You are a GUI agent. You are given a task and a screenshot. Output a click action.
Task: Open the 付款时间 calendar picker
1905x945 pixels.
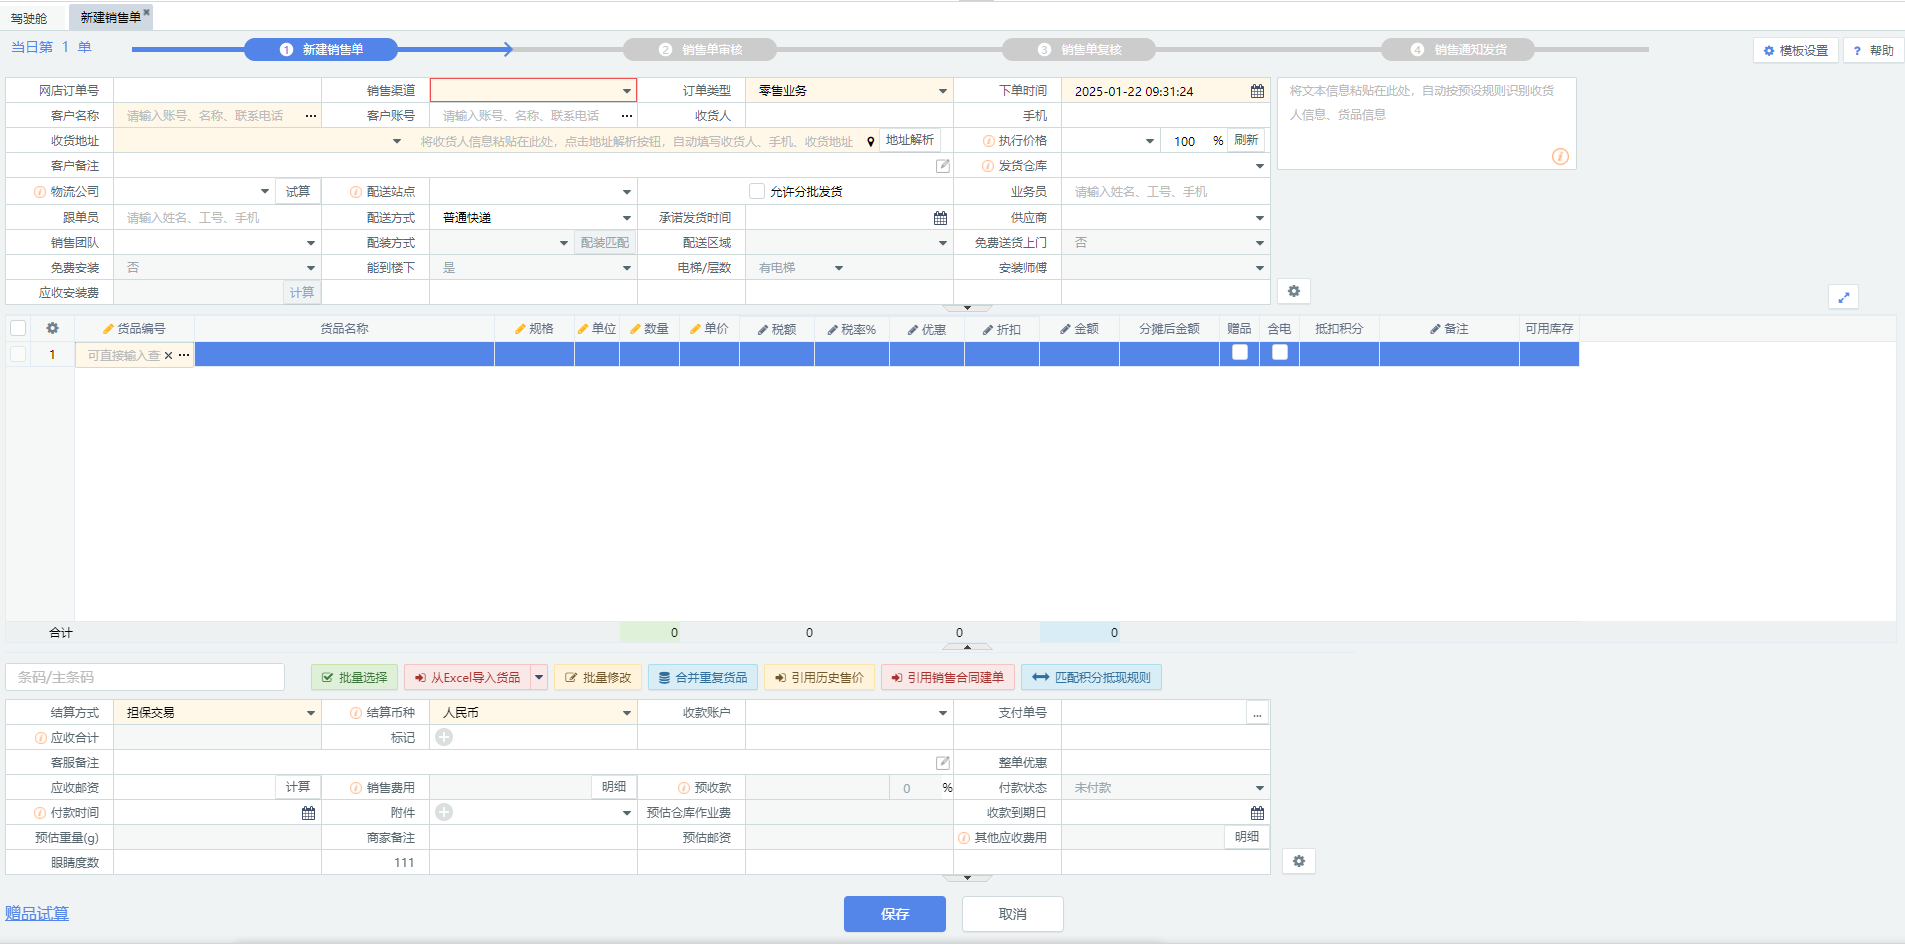308,813
